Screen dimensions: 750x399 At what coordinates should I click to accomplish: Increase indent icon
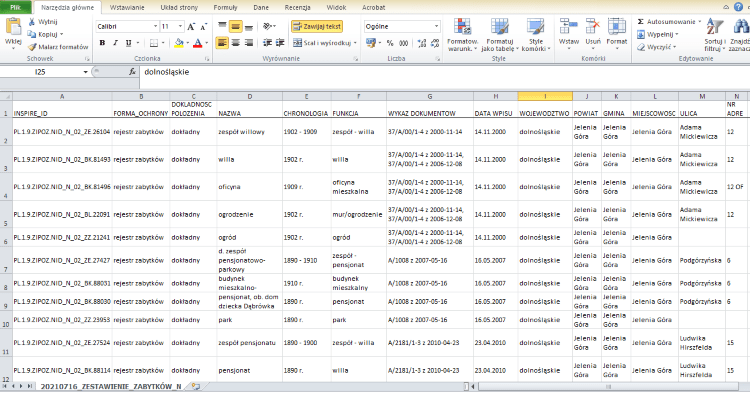click(x=280, y=43)
